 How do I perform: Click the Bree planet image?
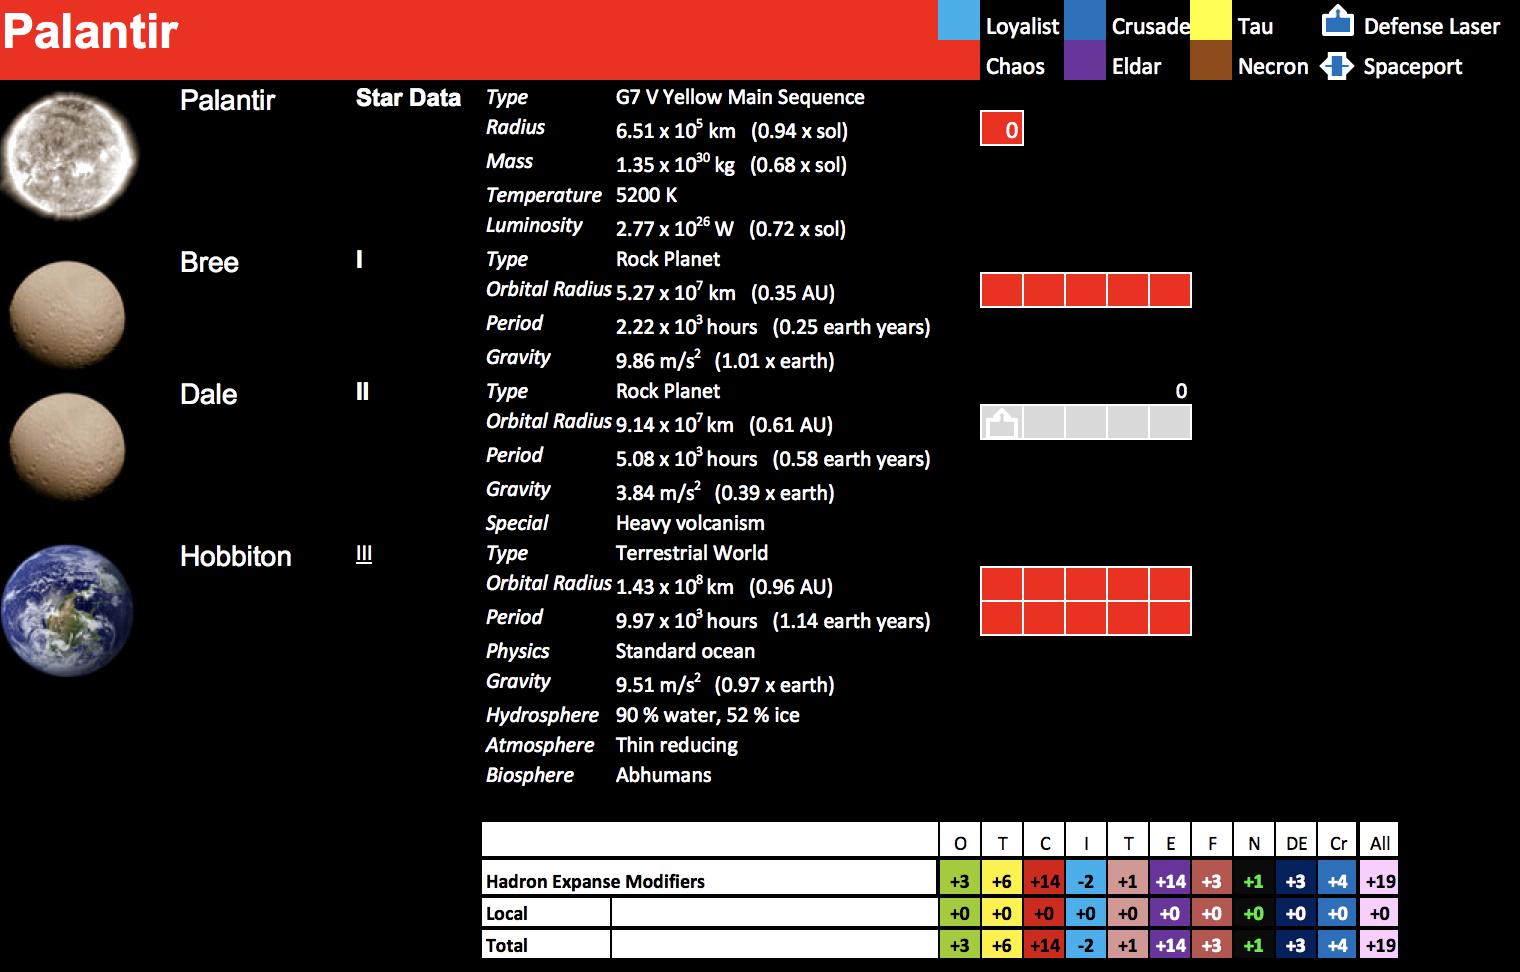67,315
